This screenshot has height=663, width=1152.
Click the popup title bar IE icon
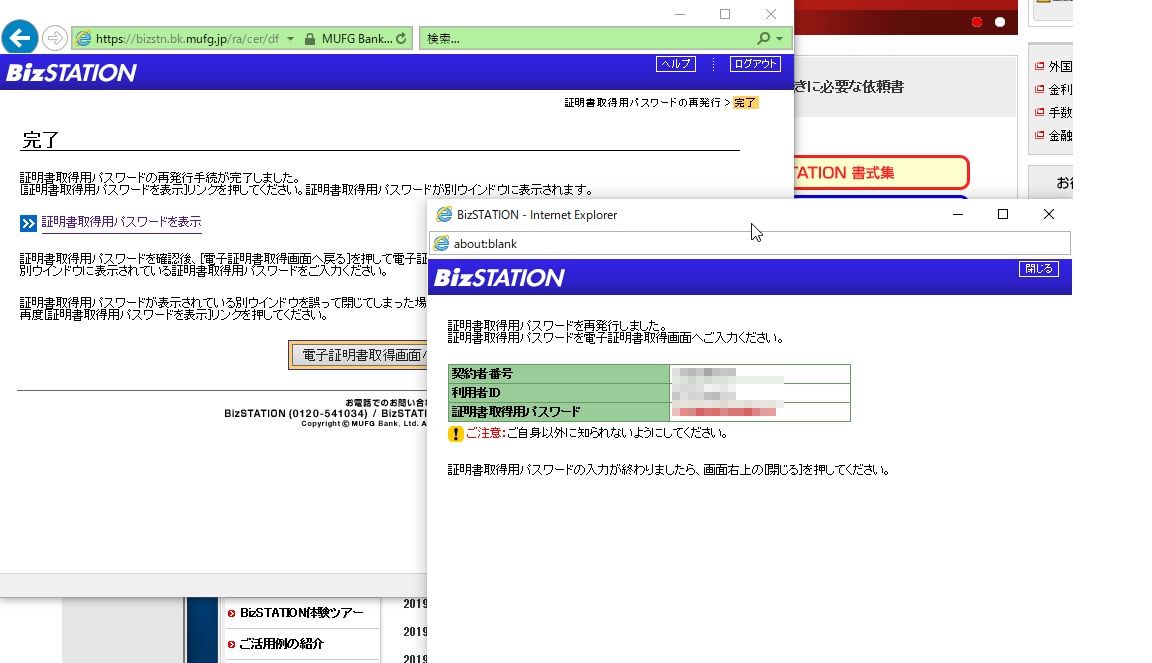(x=444, y=215)
